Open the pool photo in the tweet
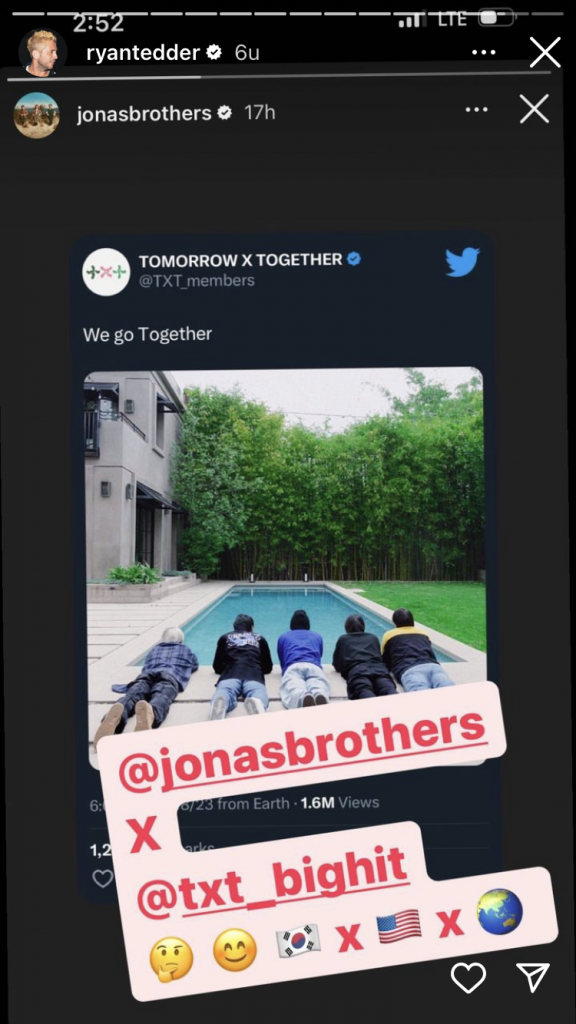Viewport: 576px width, 1024px height. coord(285,562)
